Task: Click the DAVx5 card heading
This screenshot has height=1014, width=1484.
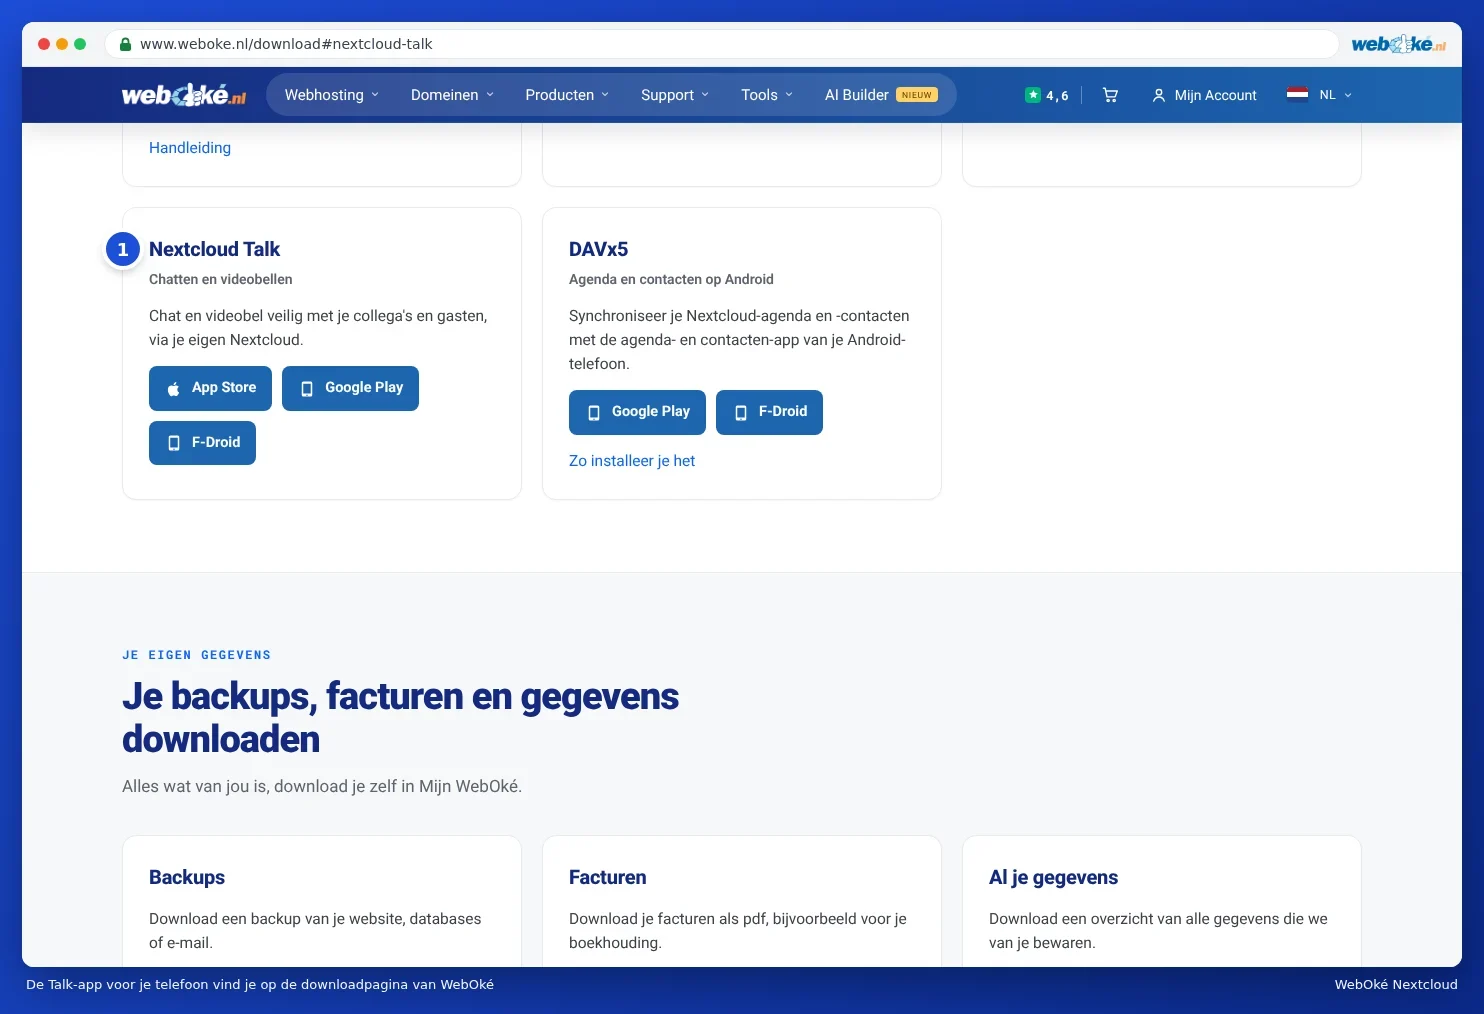Action: pyautogui.click(x=598, y=249)
